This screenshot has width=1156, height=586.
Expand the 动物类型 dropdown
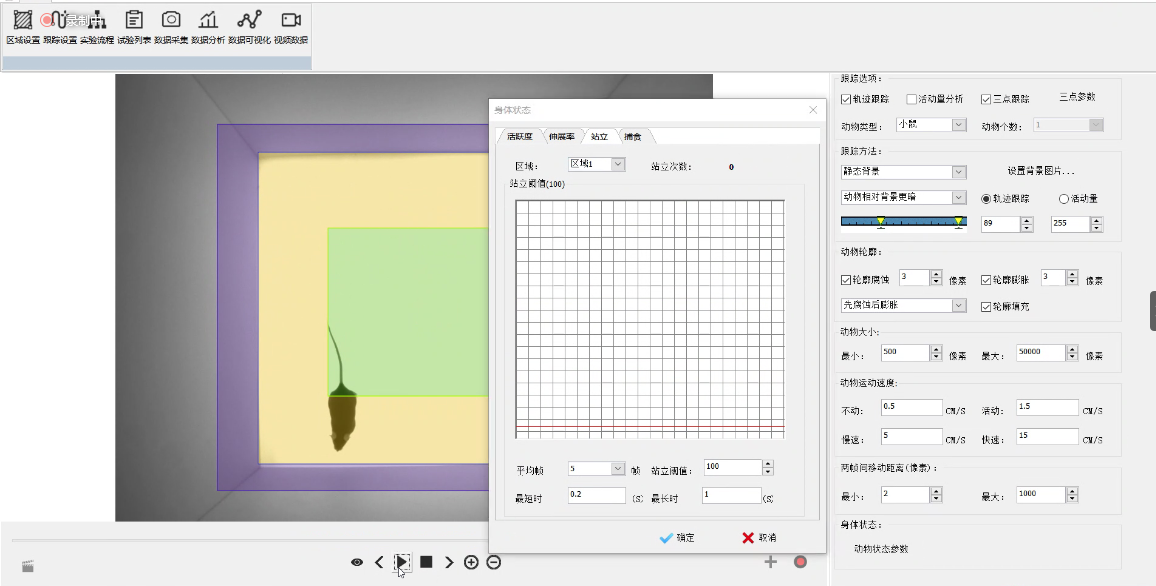pos(958,125)
